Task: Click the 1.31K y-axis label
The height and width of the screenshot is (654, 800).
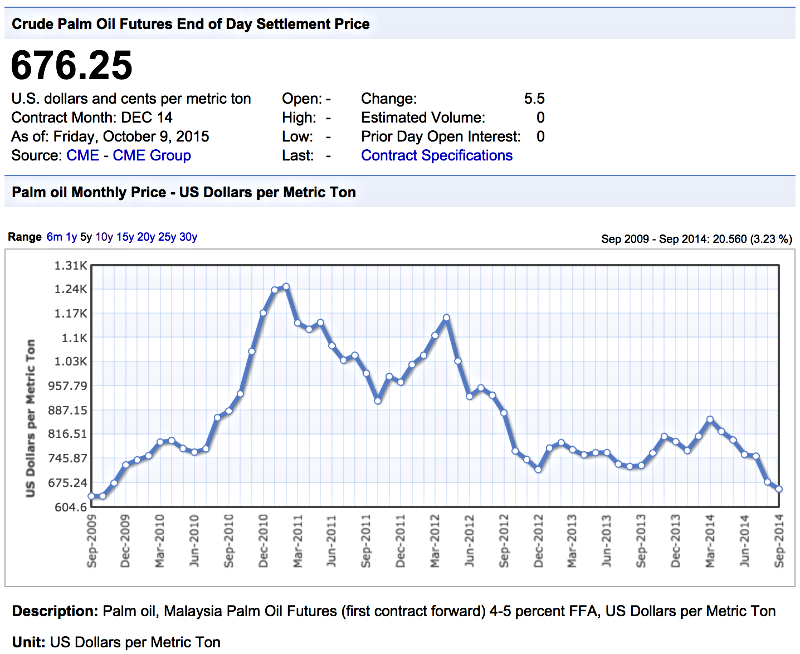Action: [x=70, y=265]
